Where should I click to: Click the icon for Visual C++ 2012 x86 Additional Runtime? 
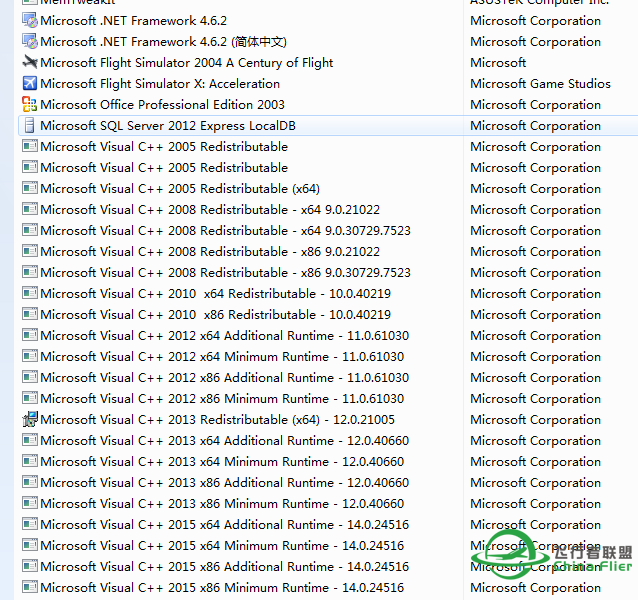tap(30, 377)
